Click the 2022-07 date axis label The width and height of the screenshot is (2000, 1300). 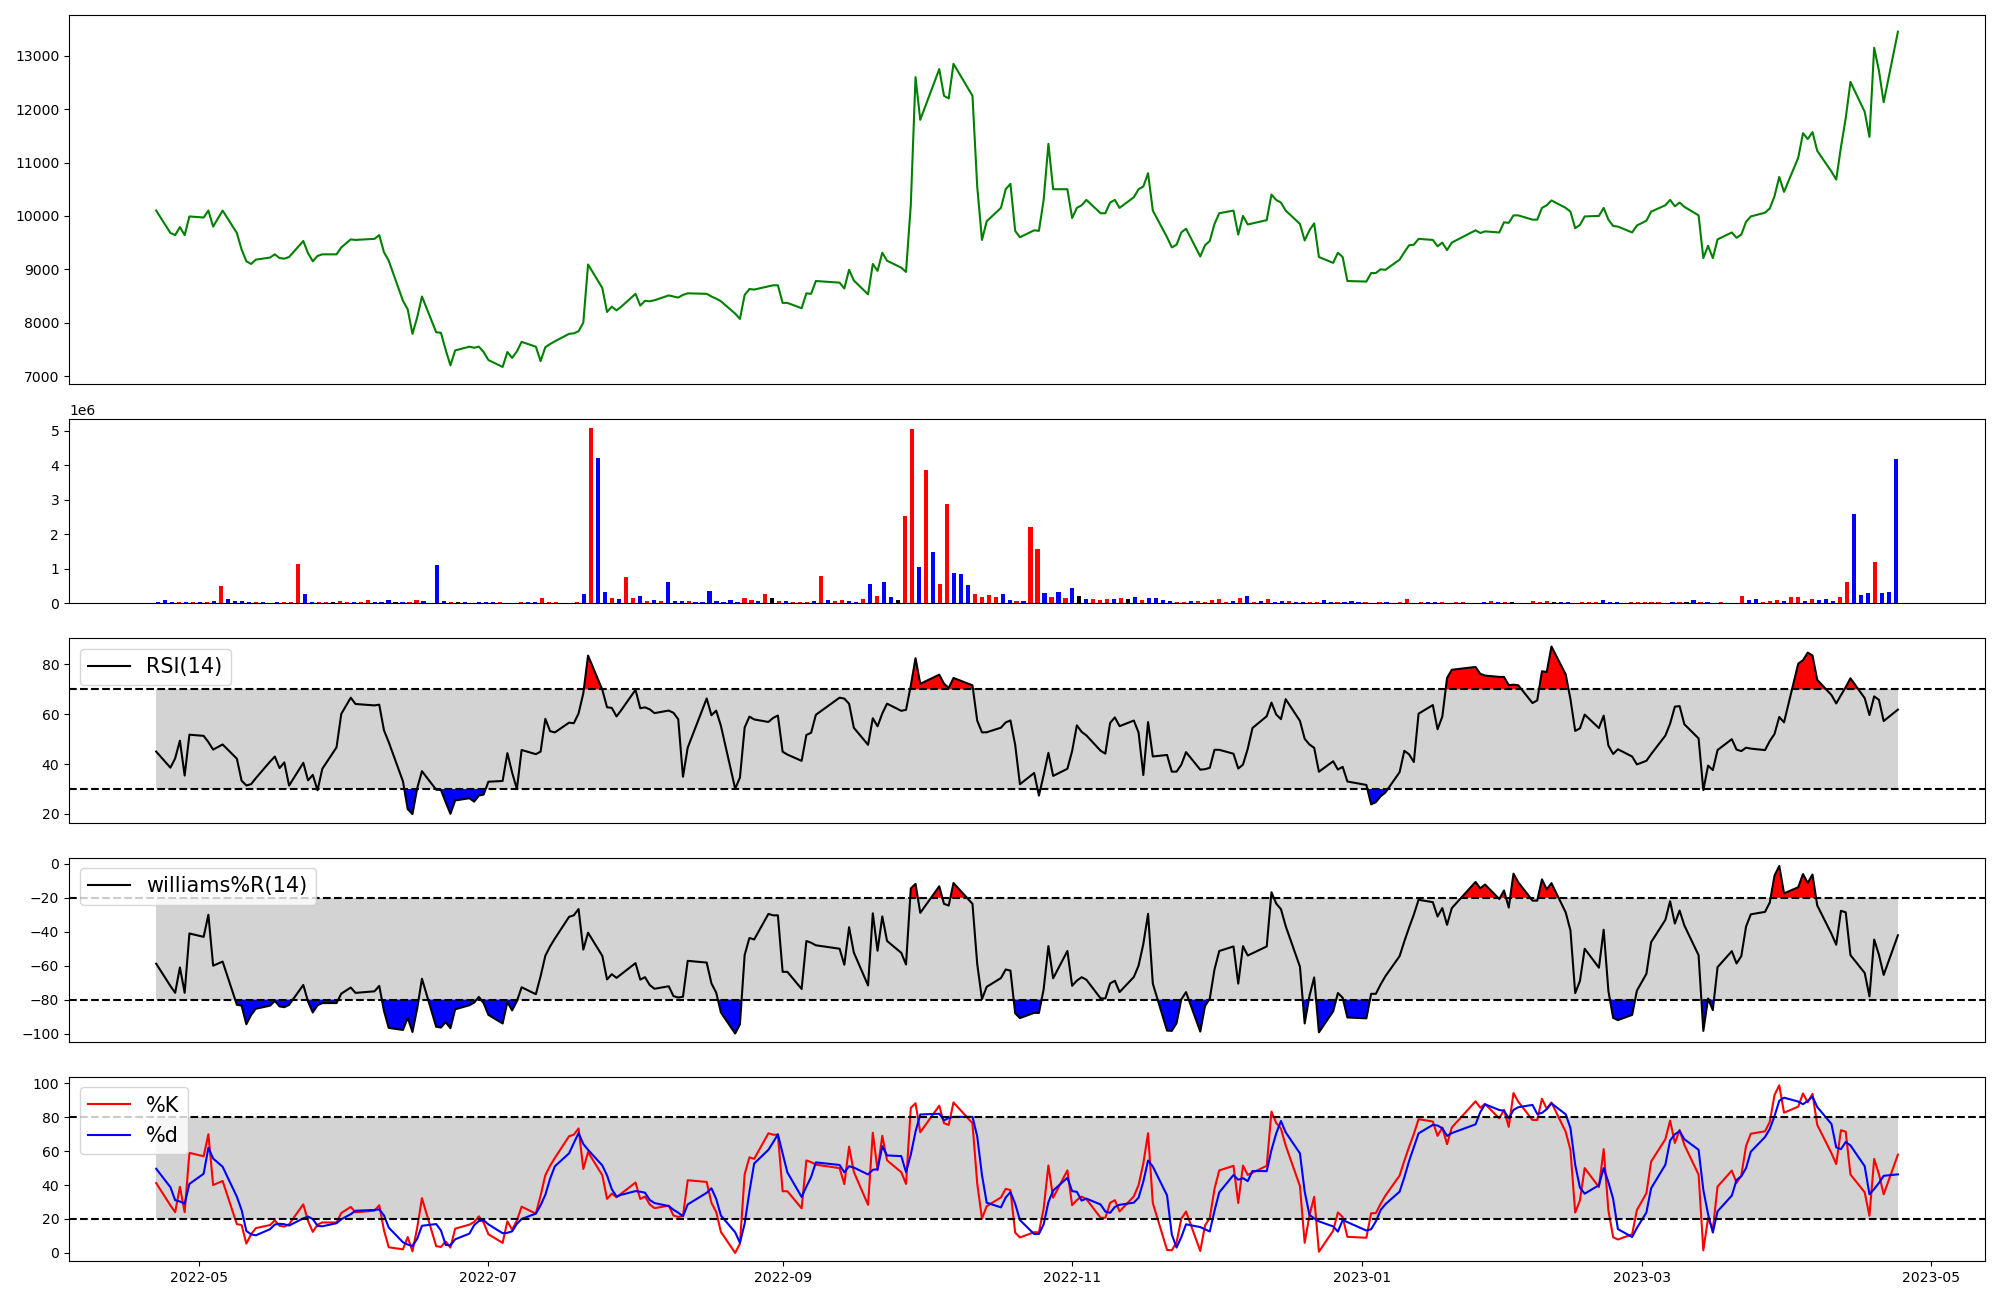point(488,1277)
